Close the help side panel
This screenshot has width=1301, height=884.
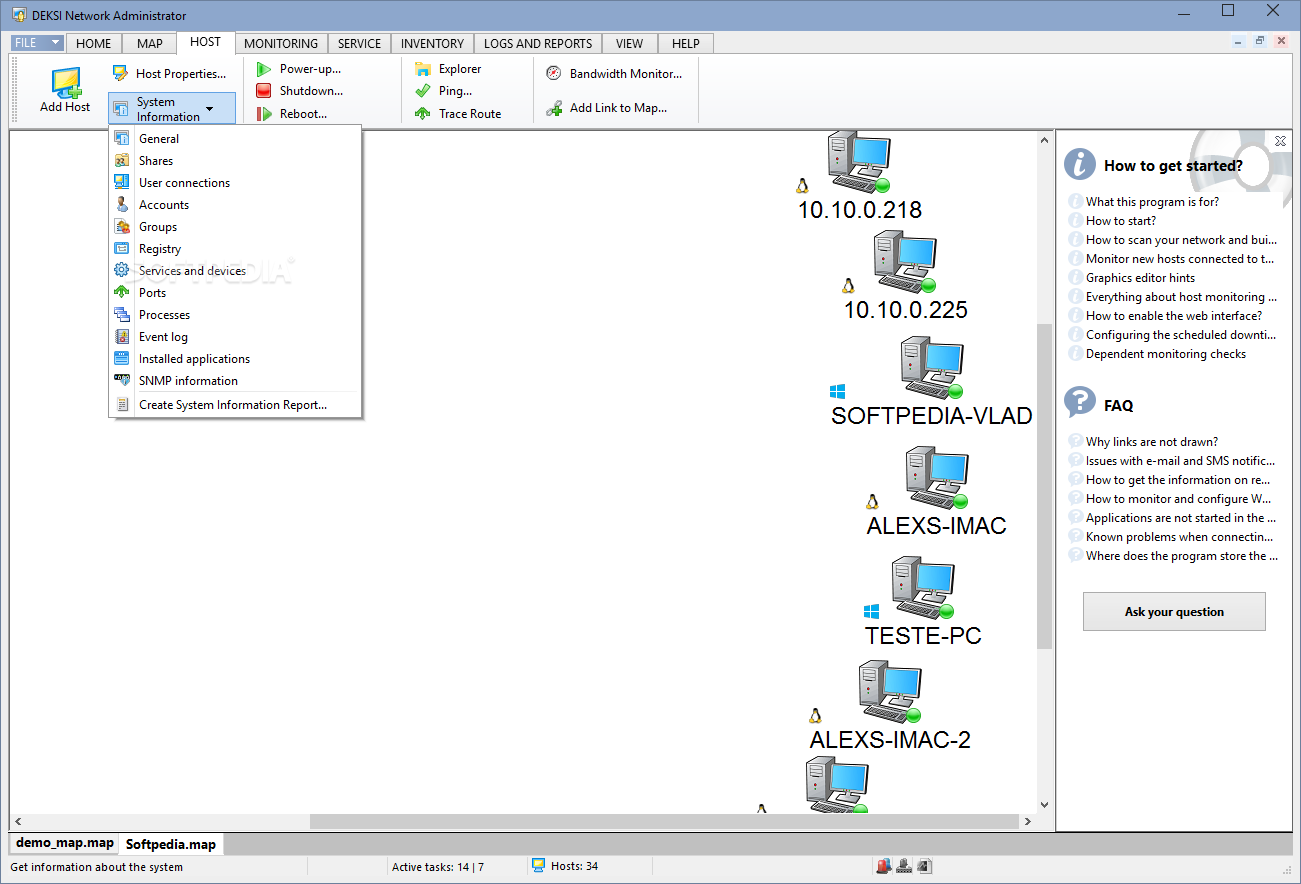click(1281, 141)
